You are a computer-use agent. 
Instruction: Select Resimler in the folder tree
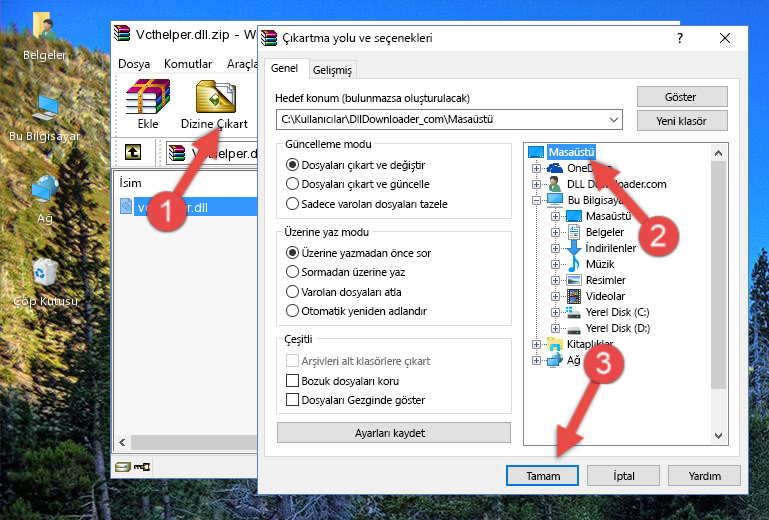606,280
